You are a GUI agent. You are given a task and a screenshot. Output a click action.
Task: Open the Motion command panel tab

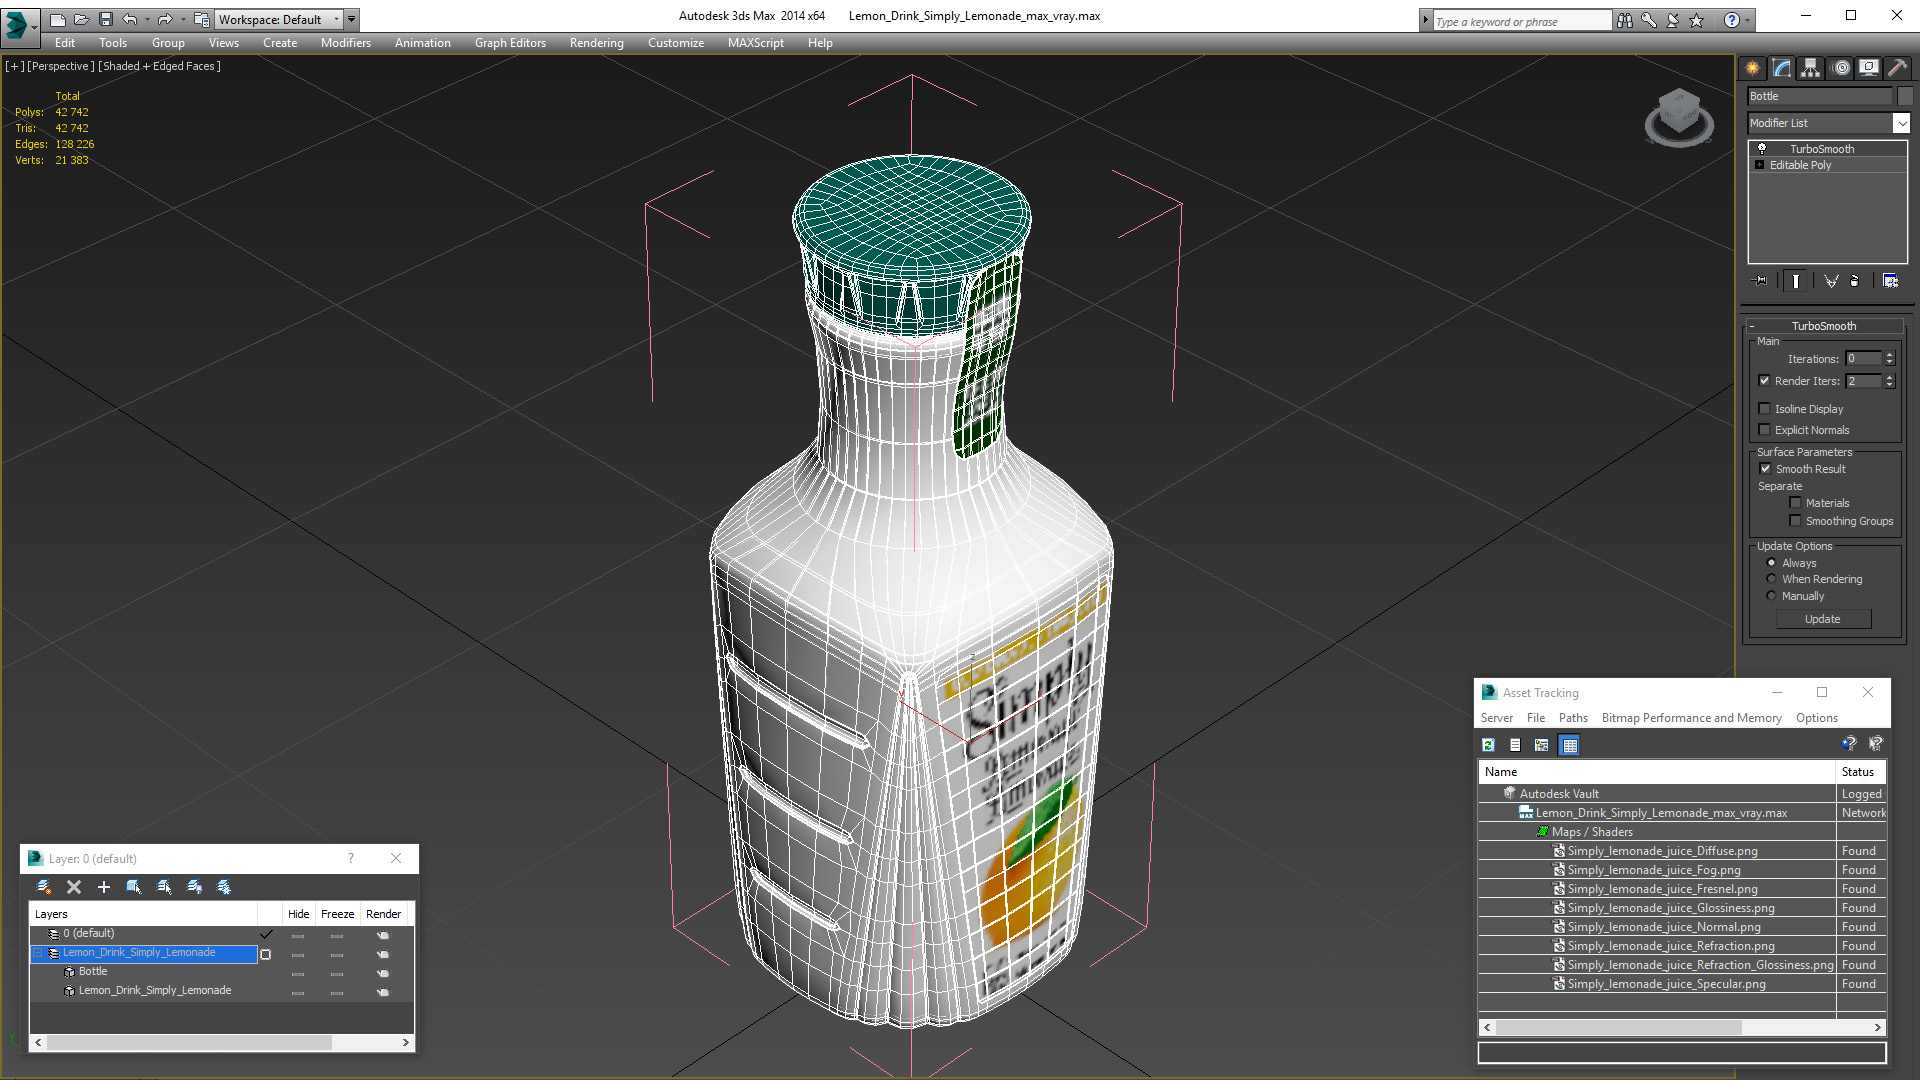[x=1841, y=68]
